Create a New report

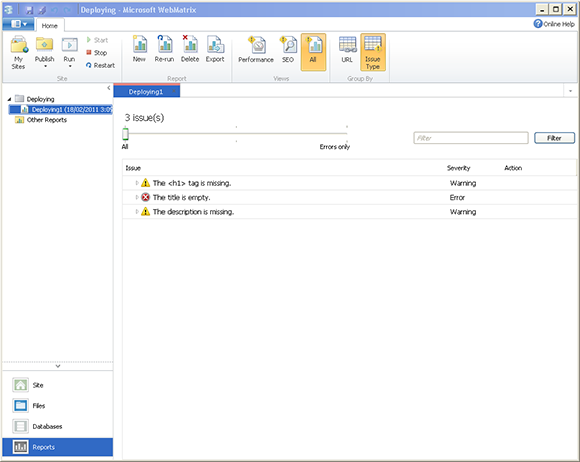pos(139,48)
